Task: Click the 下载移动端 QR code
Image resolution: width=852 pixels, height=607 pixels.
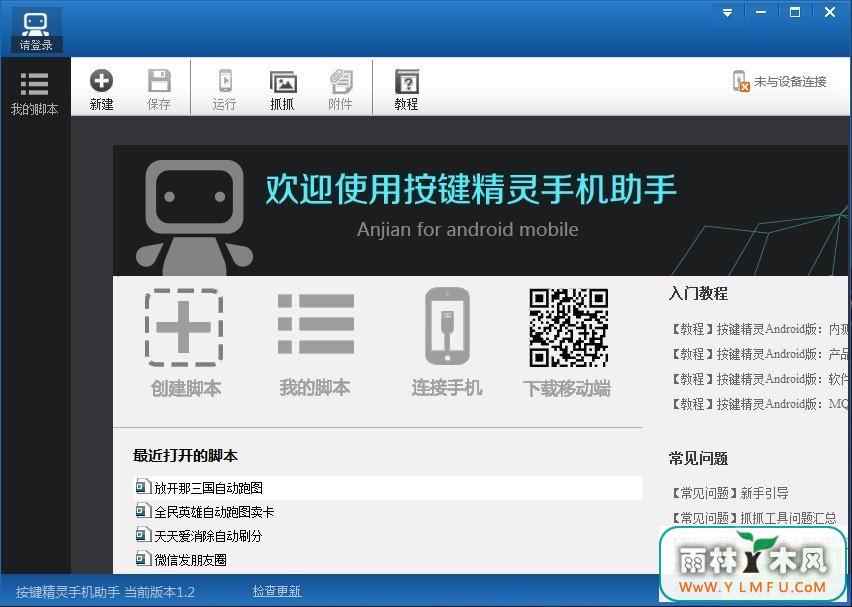Action: coord(568,328)
